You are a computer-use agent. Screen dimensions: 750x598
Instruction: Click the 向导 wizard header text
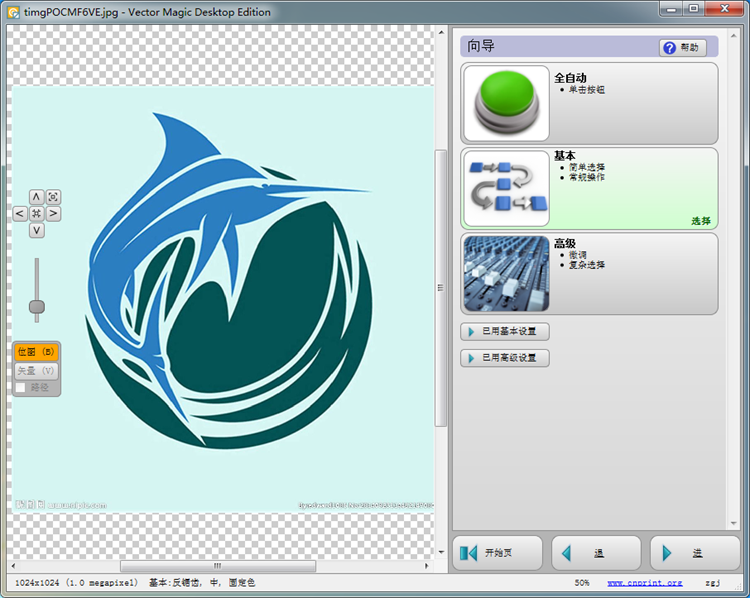(x=481, y=46)
